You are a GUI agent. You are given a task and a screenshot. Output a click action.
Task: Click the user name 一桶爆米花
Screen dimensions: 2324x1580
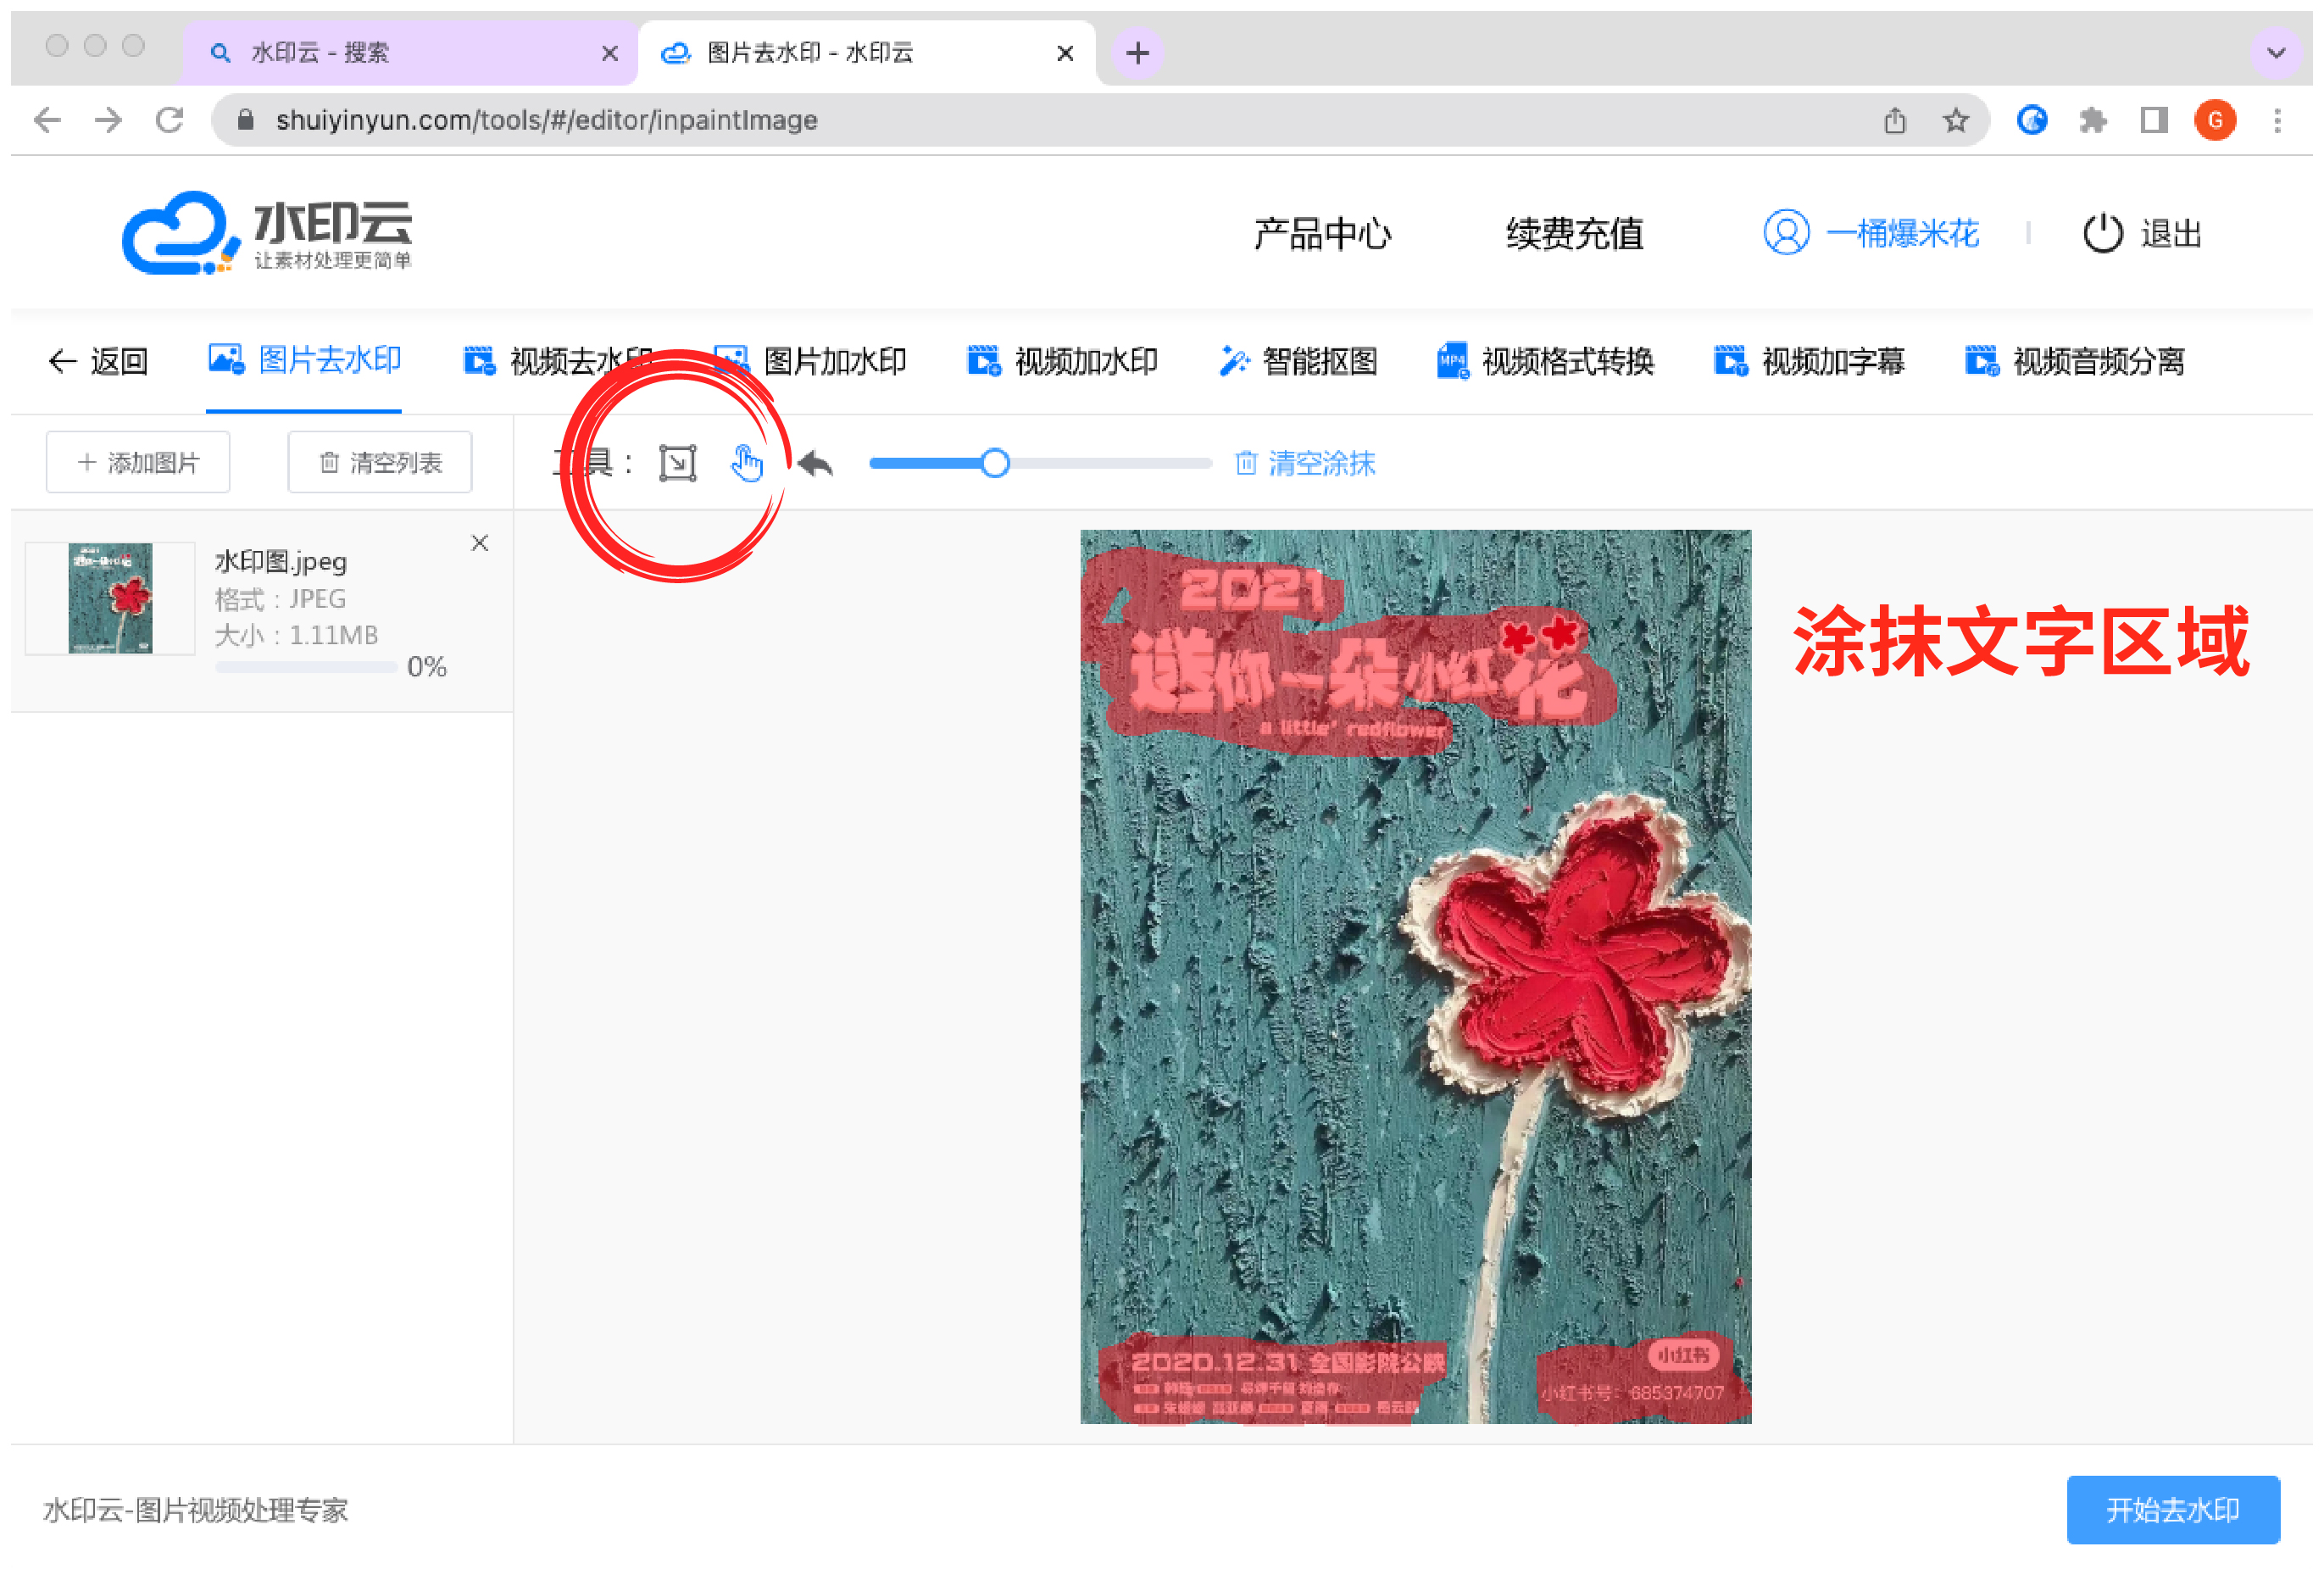pyautogui.click(x=1901, y=233)
